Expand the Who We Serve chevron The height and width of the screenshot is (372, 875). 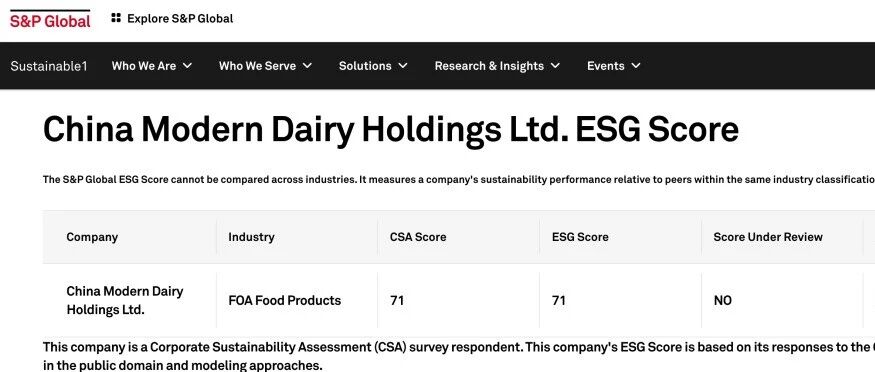(x=307, y=66)
